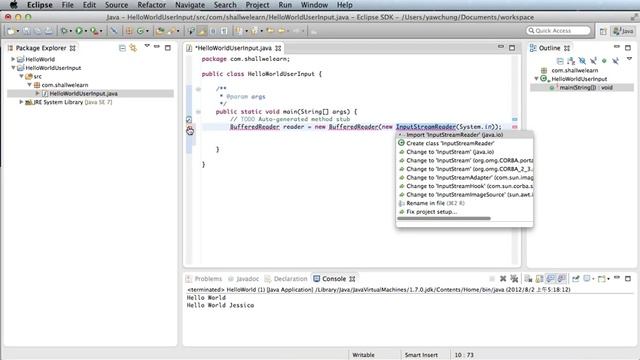Open the Source menu
The height and width of the screenshot is (360, 640).
coord(116,5)
